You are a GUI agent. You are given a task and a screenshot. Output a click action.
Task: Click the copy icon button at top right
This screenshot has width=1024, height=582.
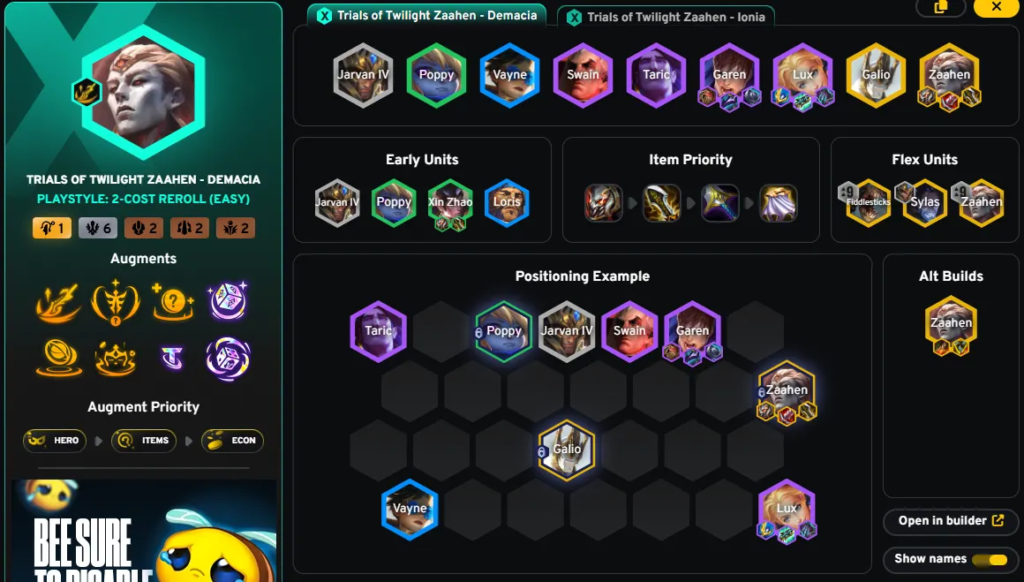click(940, 7)
